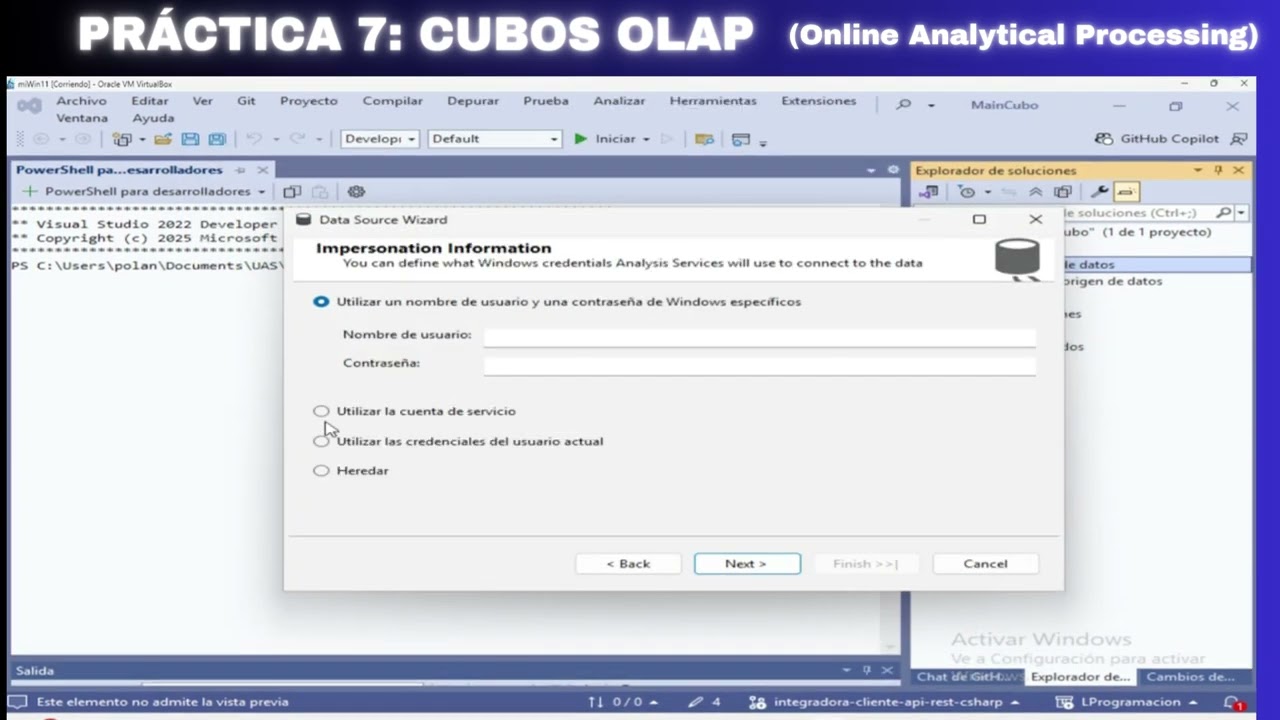This screenshot has width=1280, height=720.
Task: Click the pending changes filter clock icon
Action: point(966,192)
